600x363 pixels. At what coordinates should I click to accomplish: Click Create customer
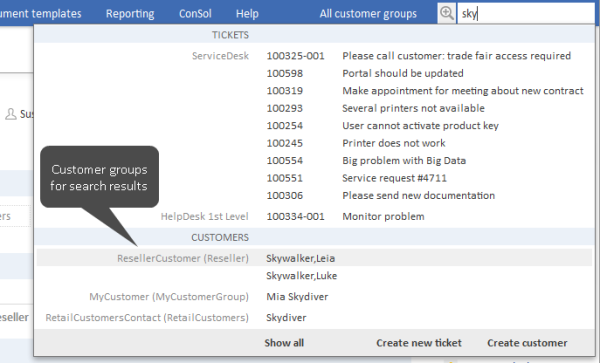(527, 343)
